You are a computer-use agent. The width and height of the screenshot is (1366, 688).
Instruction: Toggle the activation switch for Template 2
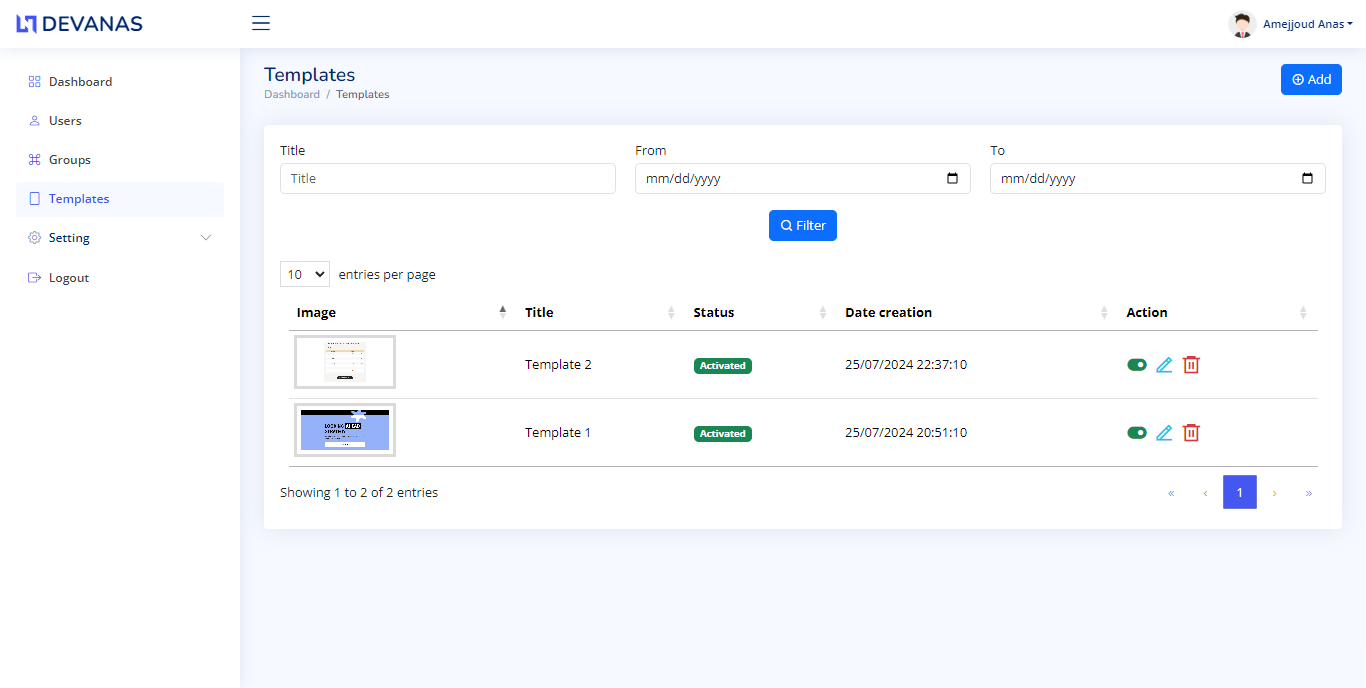click(1136, 364)
